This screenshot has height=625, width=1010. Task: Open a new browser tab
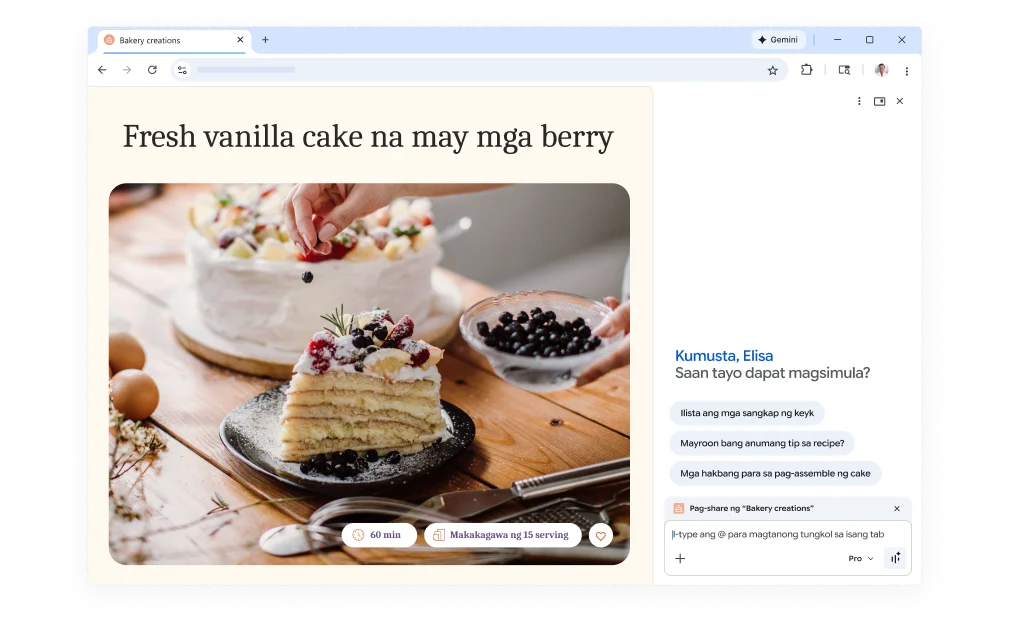(265, 40)
